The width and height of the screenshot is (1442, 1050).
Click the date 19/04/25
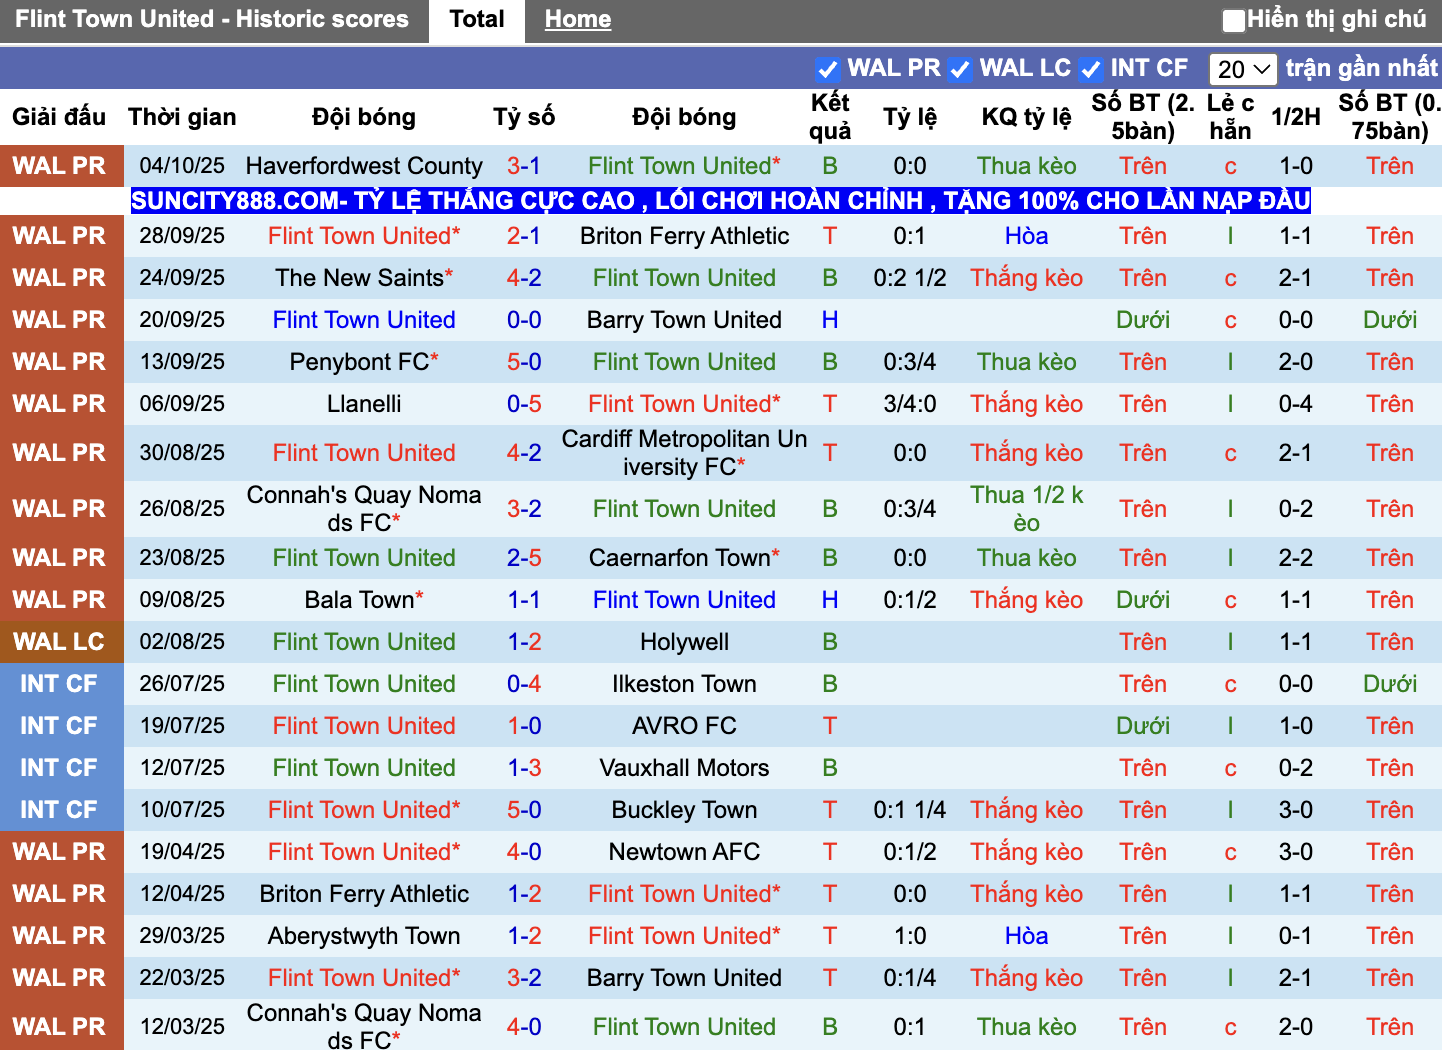(182, 852)
